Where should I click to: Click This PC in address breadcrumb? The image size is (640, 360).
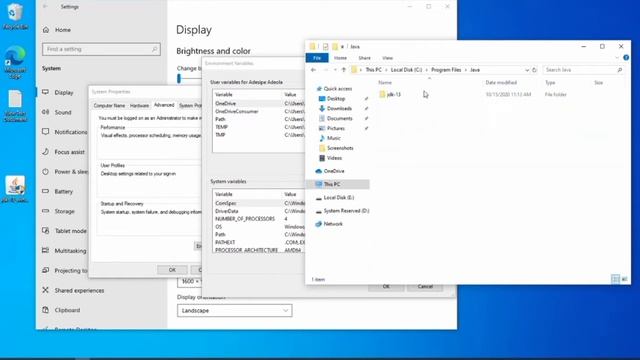(x=373, y=70)
